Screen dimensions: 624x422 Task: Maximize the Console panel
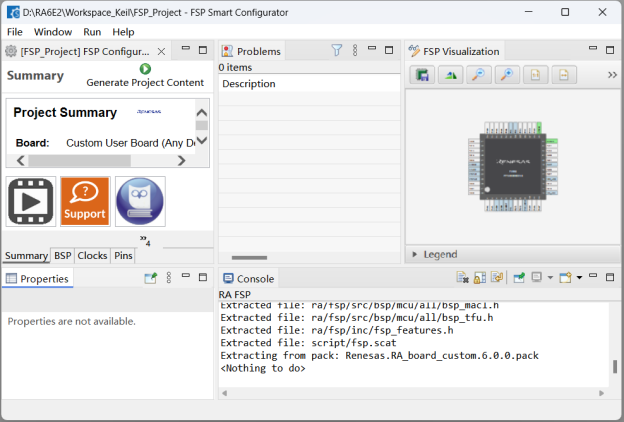[x=610, y=277]
